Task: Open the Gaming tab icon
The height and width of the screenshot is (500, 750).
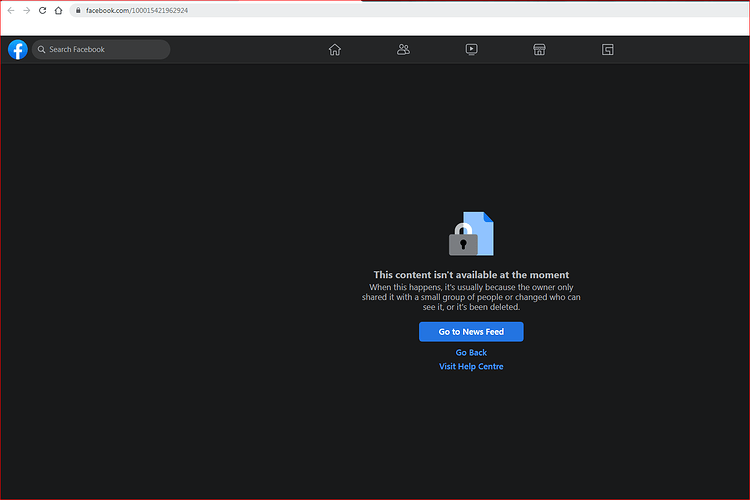Action: [607, 49]
